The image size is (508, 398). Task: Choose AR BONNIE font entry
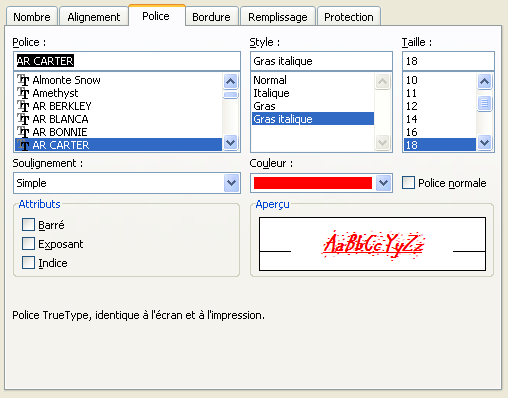pos(118,132)
